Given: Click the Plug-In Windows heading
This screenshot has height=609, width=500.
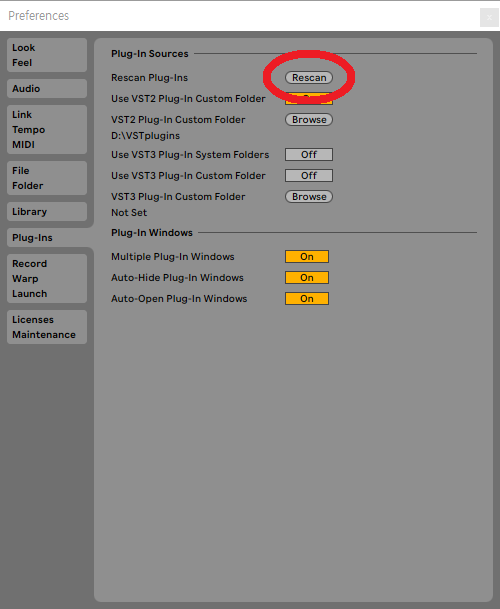Looking at the screenshot, I should coord(152,233).
